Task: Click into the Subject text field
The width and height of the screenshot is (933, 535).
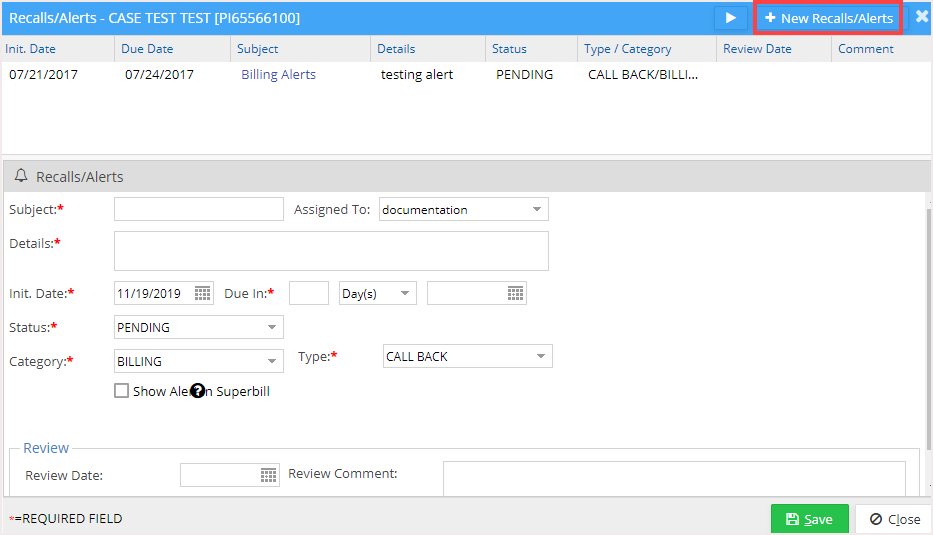Action: click(199, 209)
